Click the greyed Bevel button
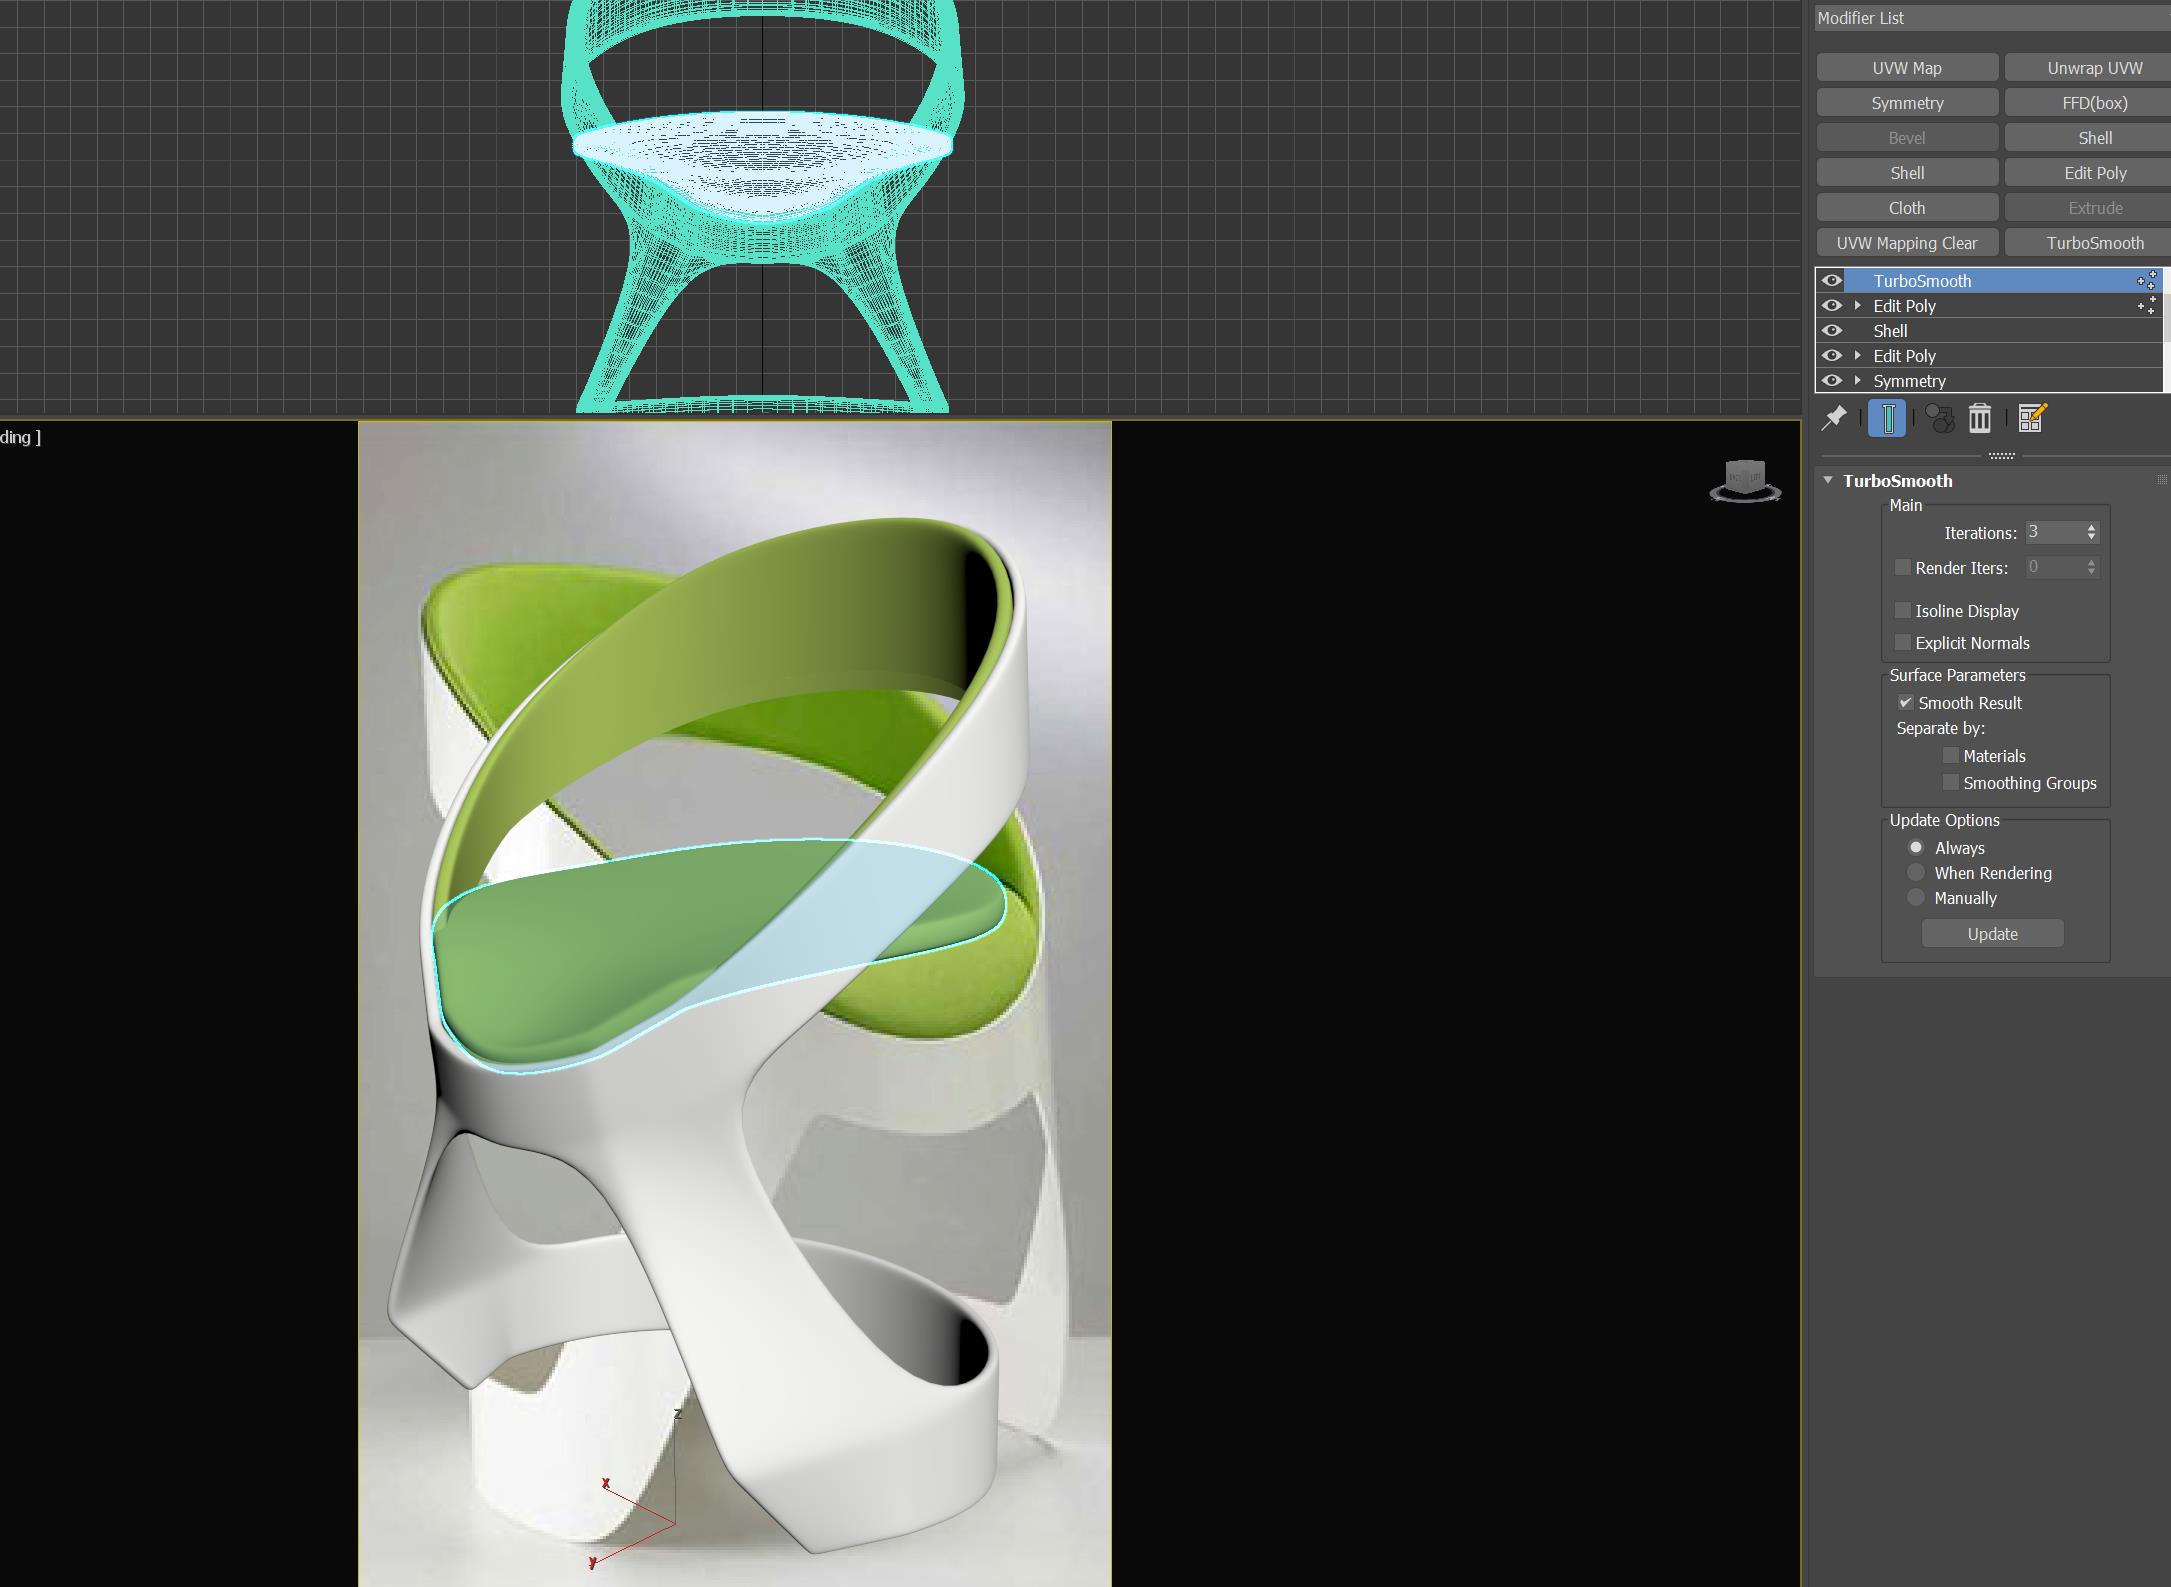 [1907, 138]
